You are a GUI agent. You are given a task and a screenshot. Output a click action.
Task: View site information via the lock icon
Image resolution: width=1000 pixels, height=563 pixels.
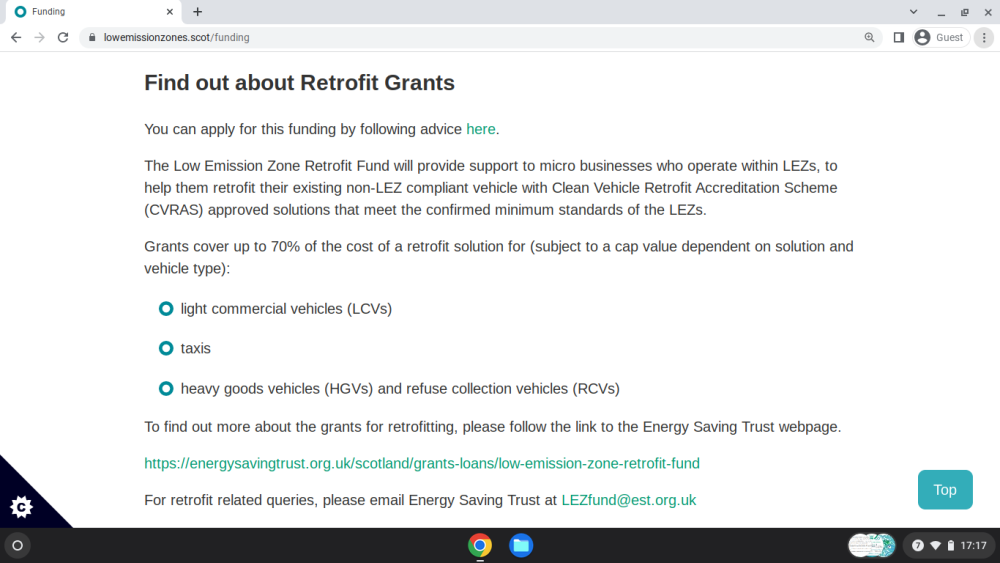(x=92, y=38)
